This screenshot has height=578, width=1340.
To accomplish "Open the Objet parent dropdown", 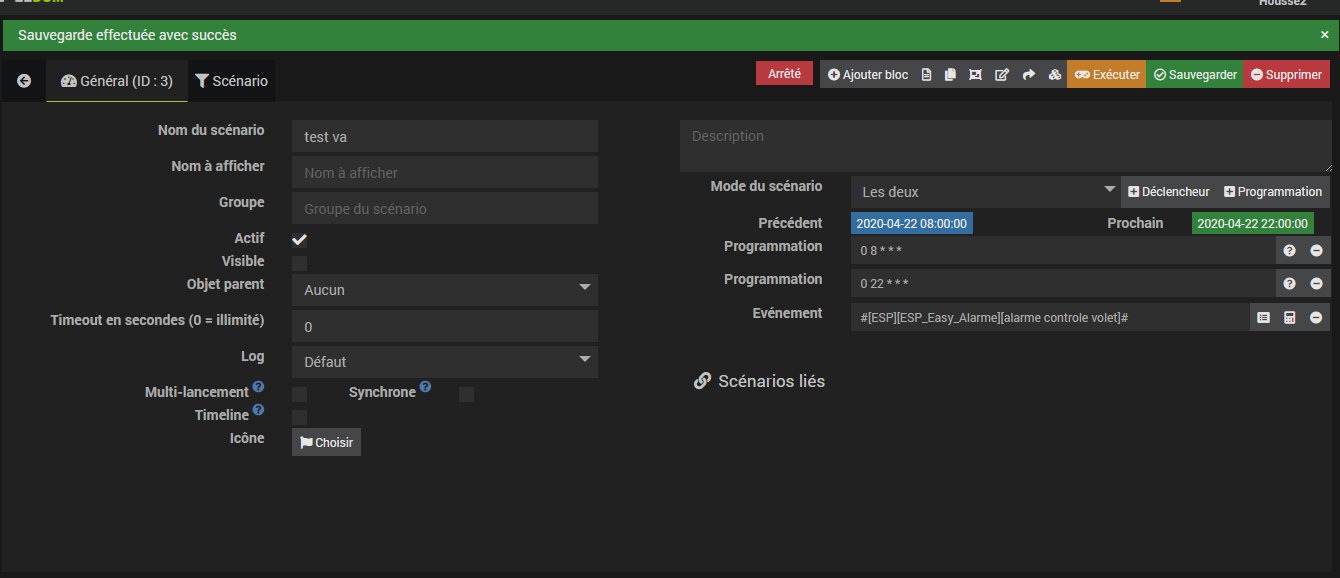I will click(x=445, y=290).
